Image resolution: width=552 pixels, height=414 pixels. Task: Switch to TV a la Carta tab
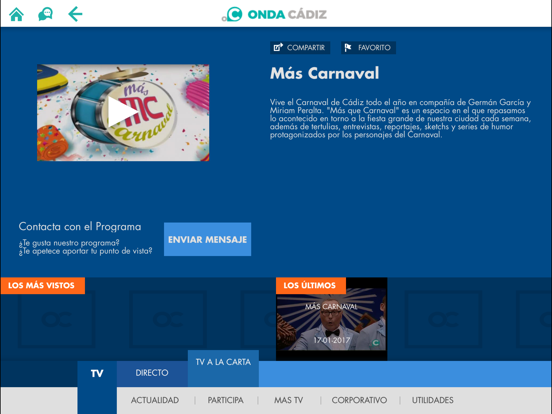tap(223, 368)
